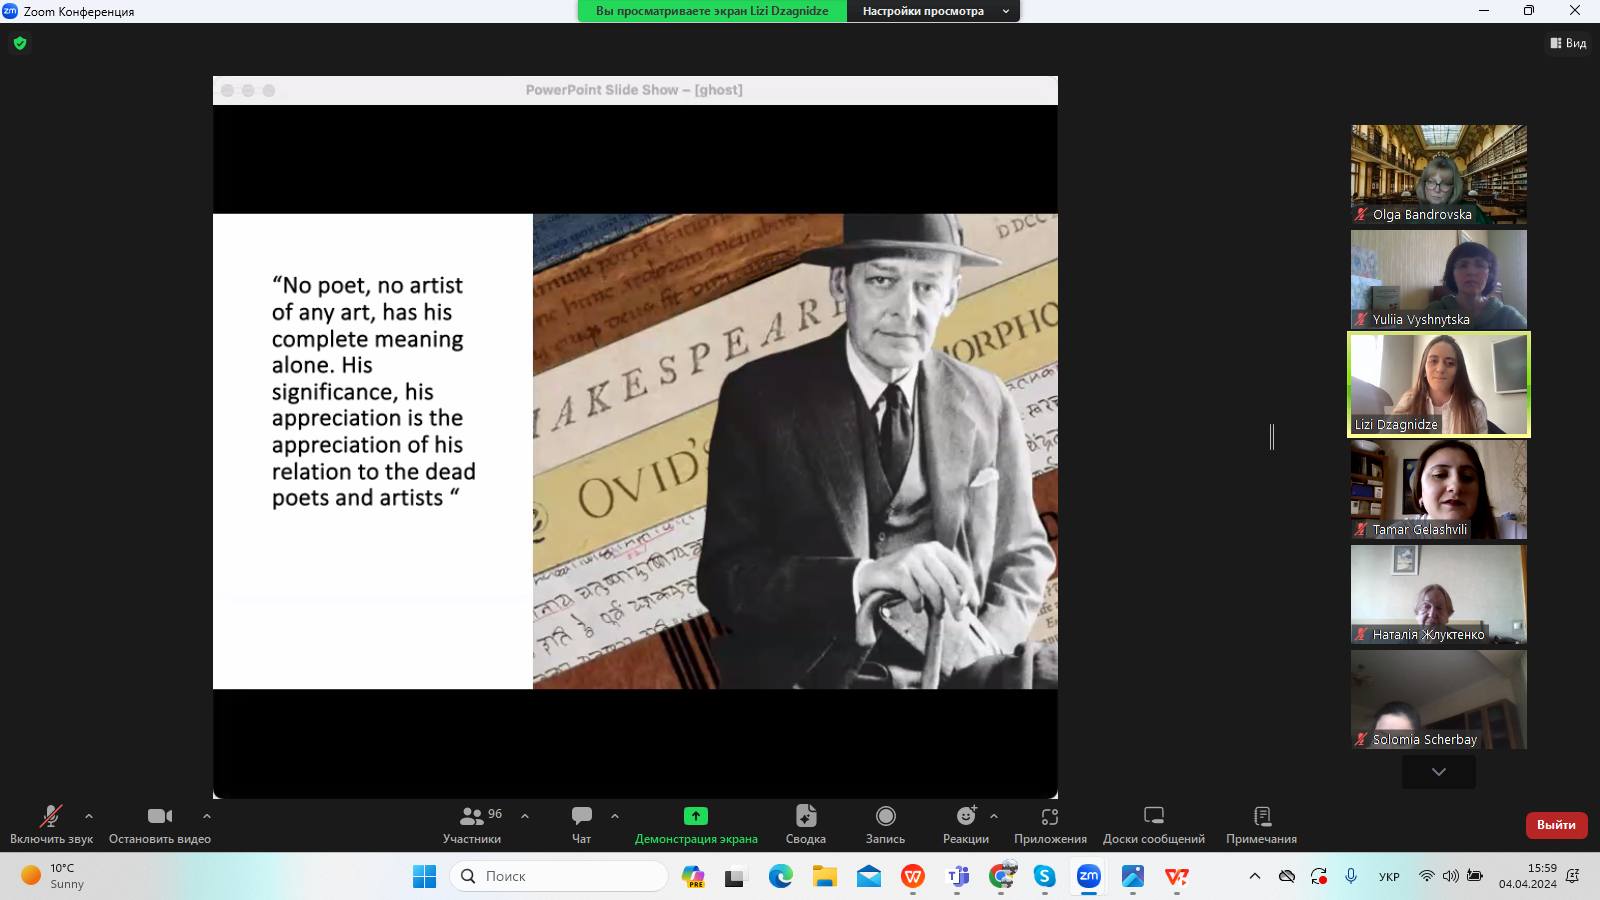Turn off camera with Остановить видео
1600x900 pixels.
(x=160, y=825)
